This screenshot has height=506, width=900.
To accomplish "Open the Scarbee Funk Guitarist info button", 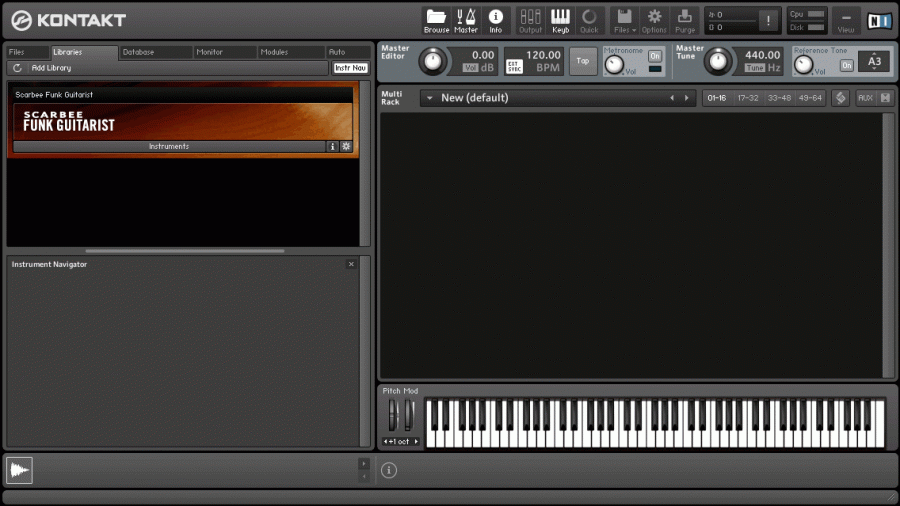I will click(x=332, y=146).
